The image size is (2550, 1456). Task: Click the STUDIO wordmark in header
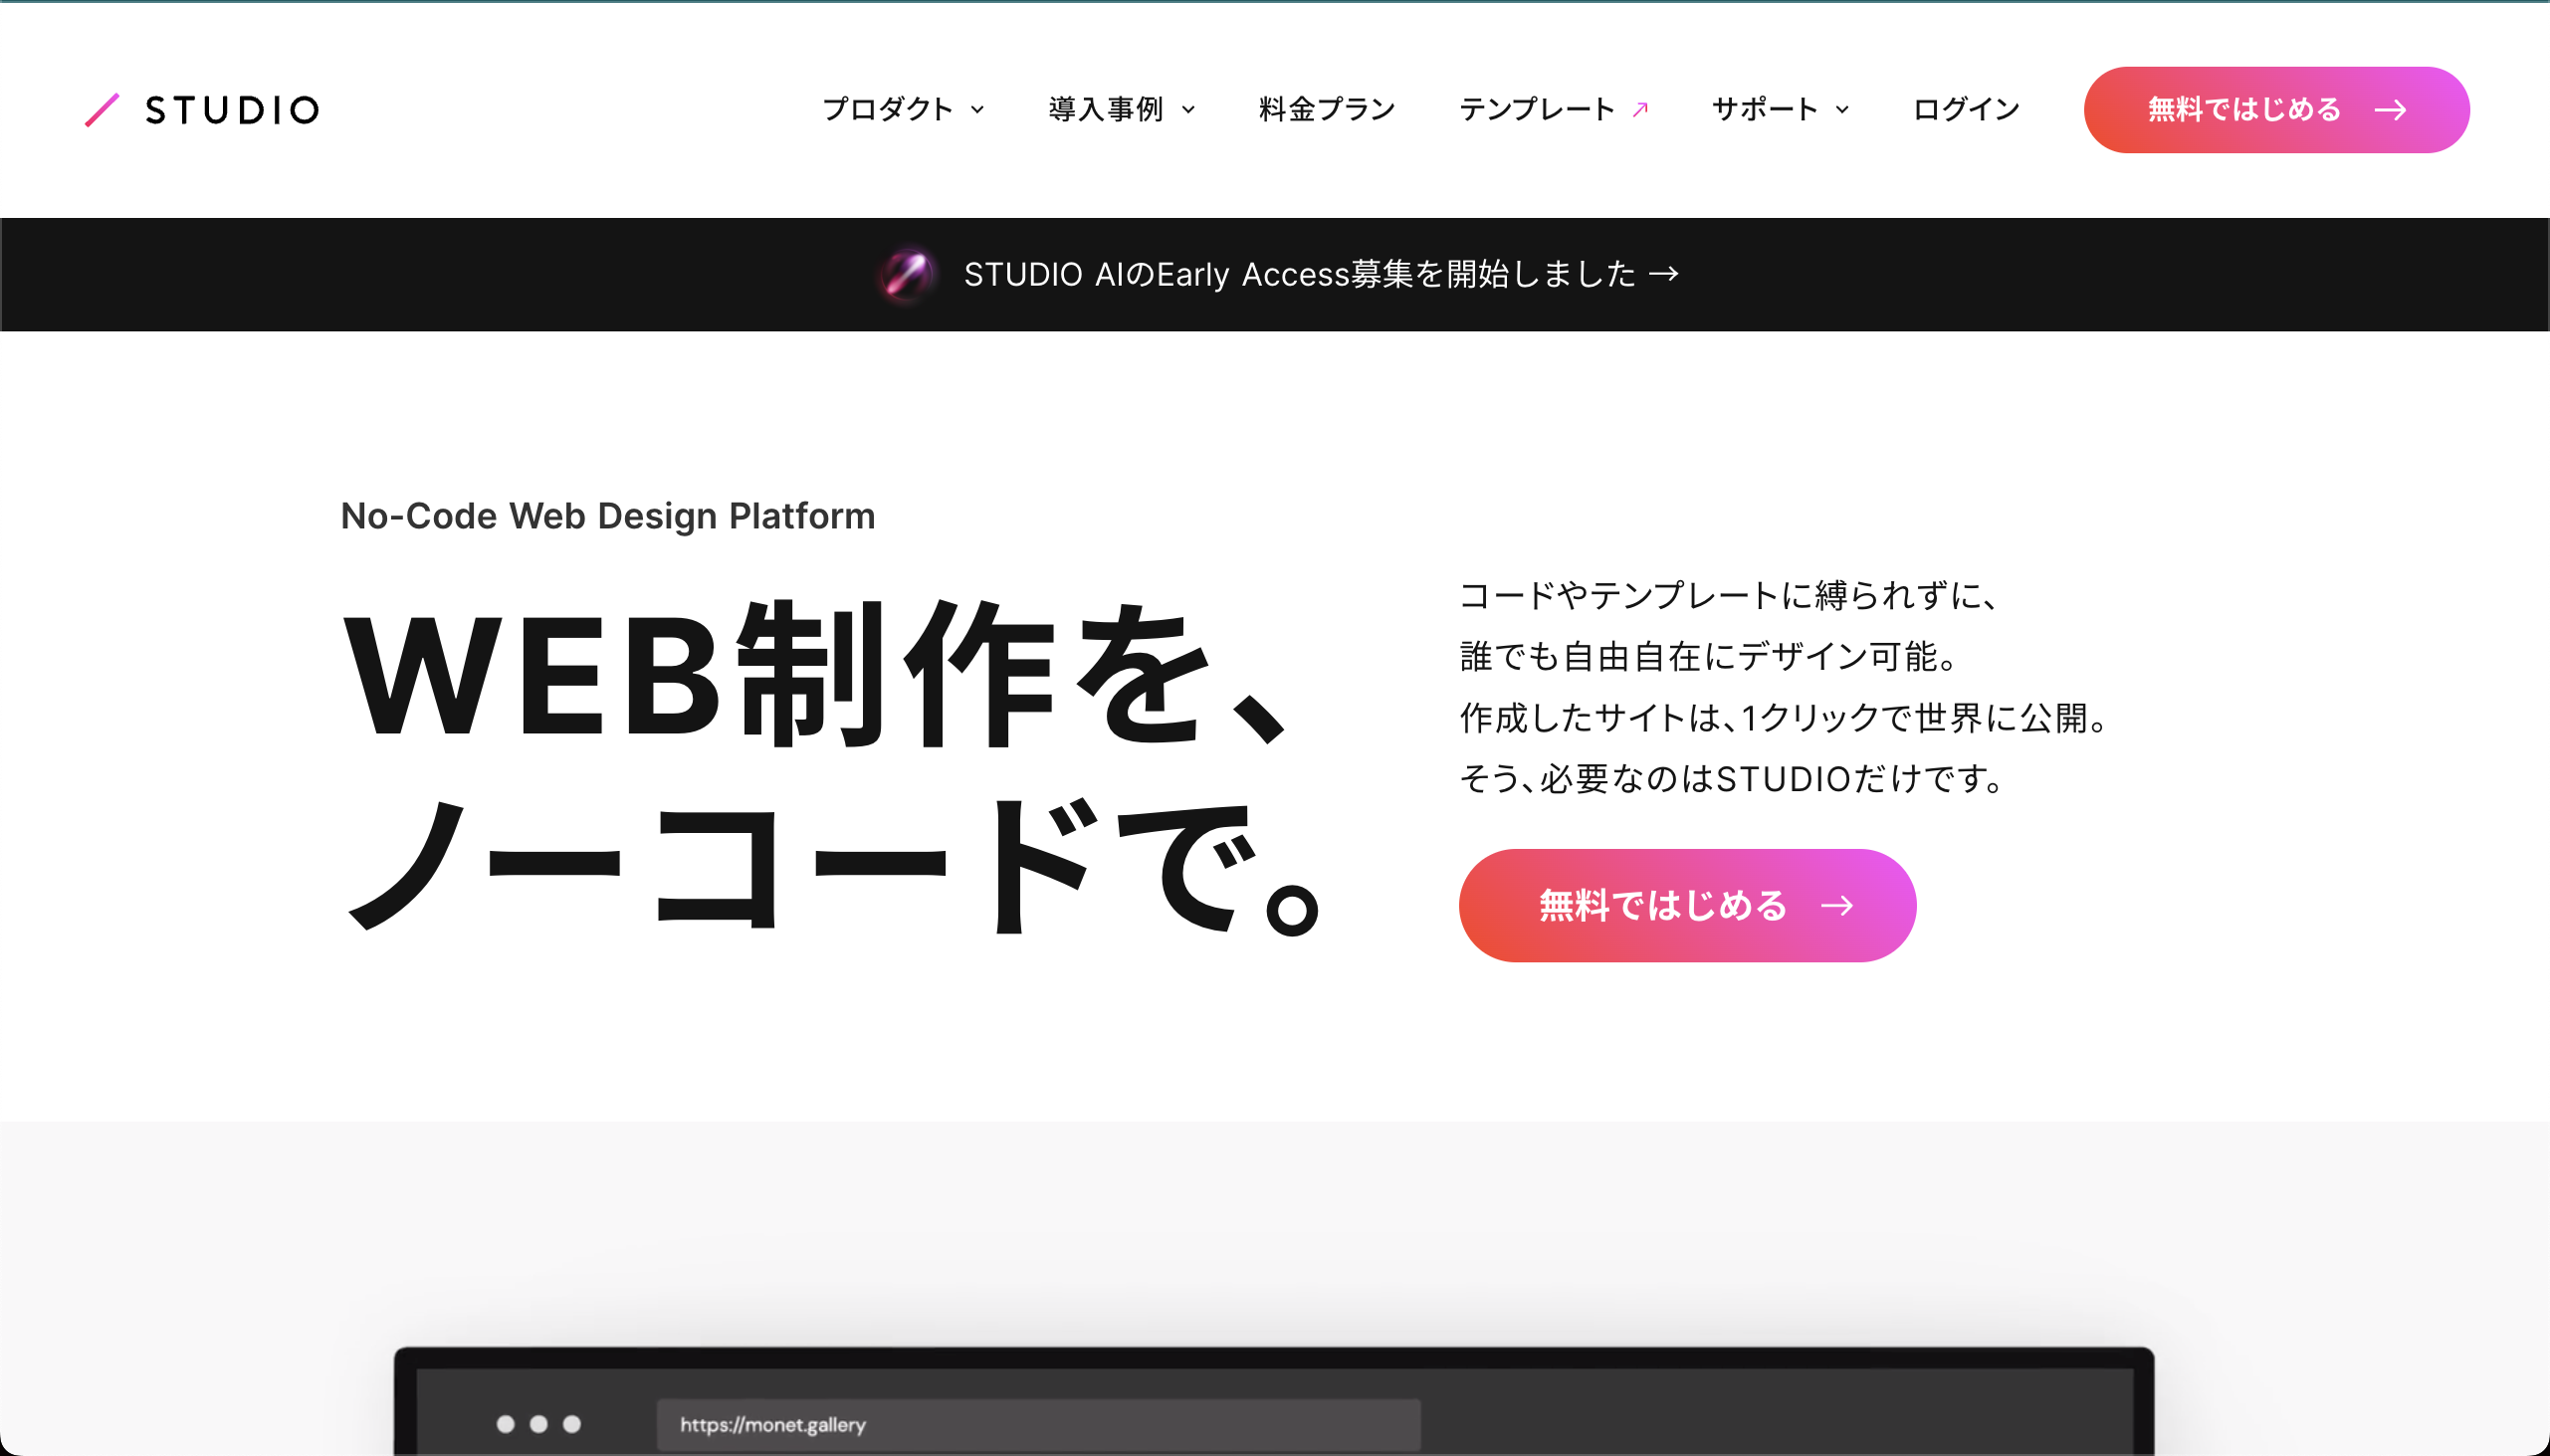click(232, 110)
